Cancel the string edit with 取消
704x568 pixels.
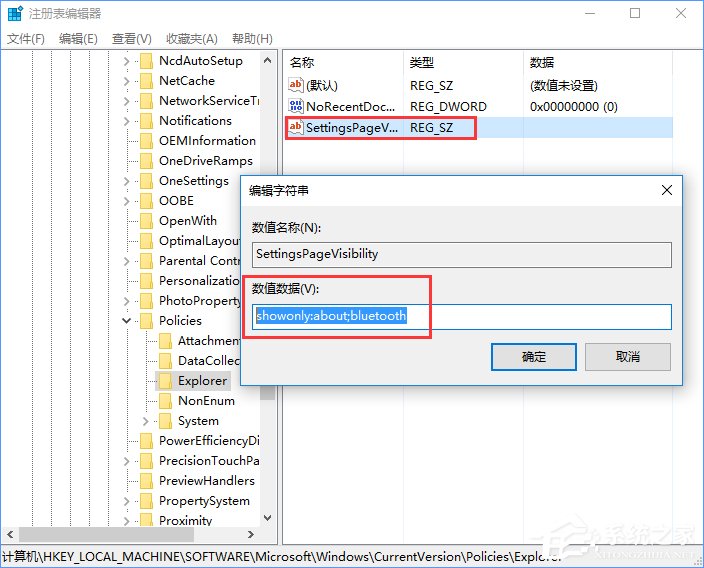(x=628, y=357)
